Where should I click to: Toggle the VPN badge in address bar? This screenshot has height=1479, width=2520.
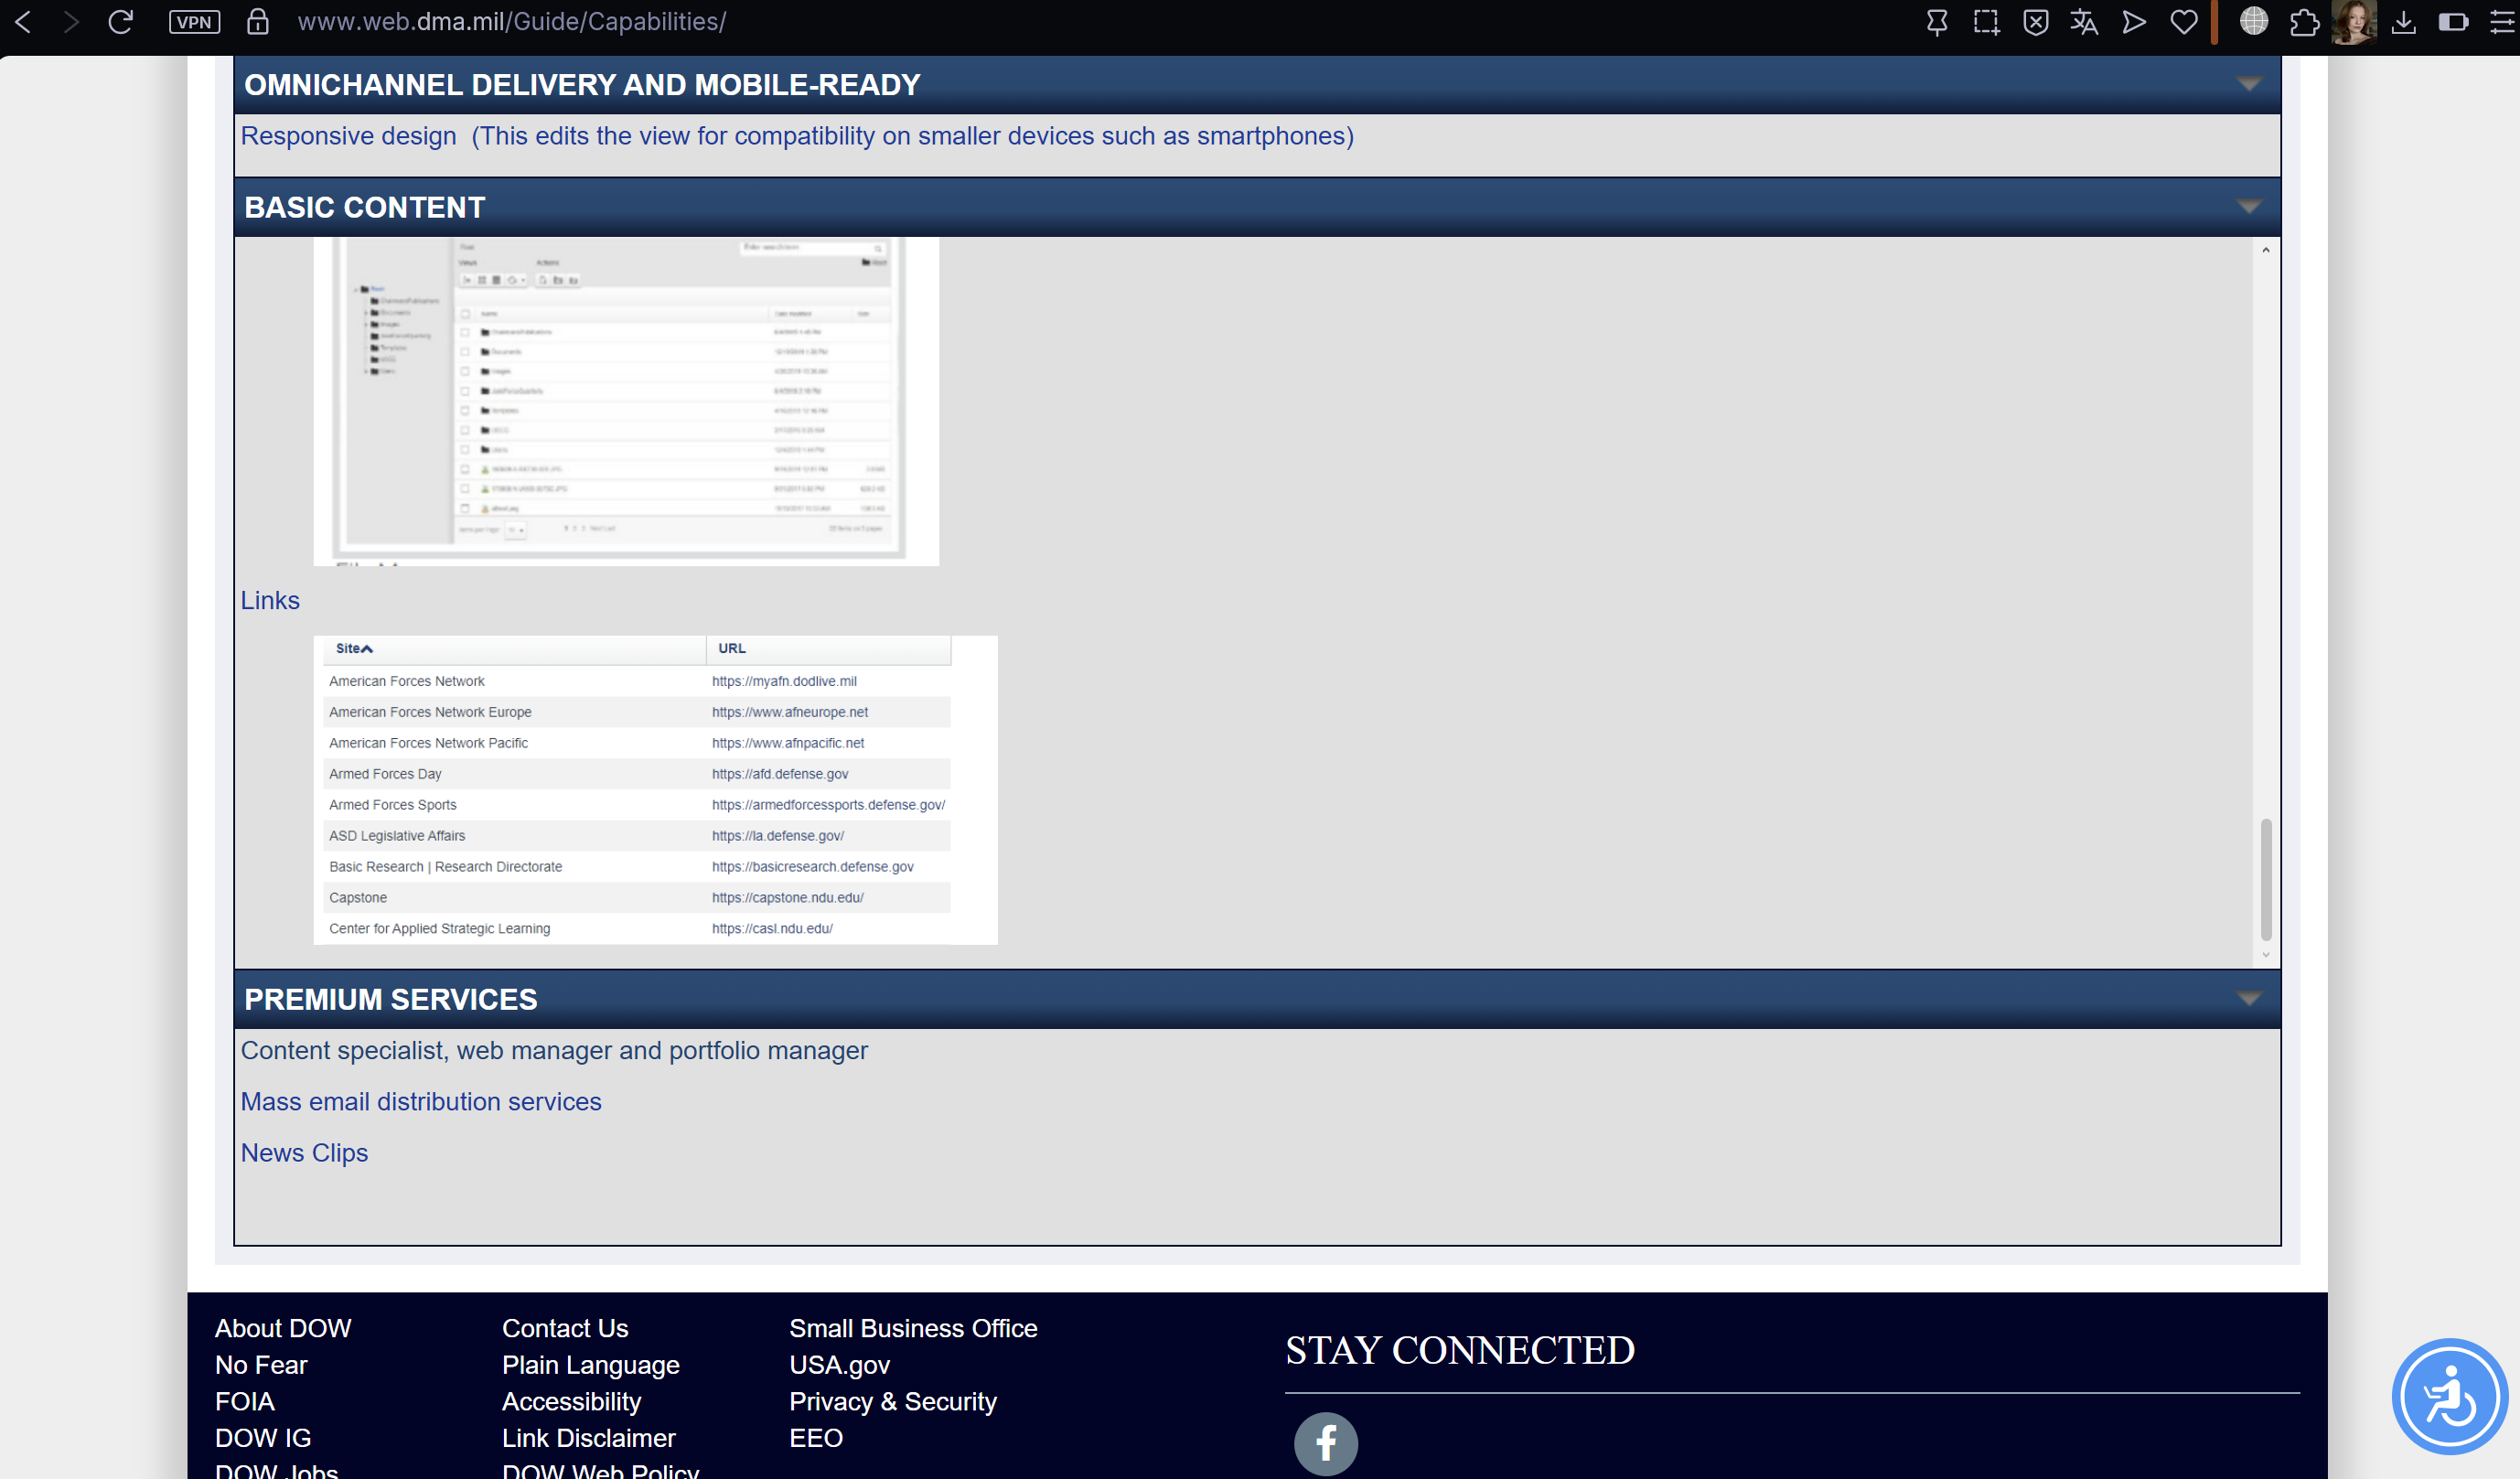coord(194,22)
